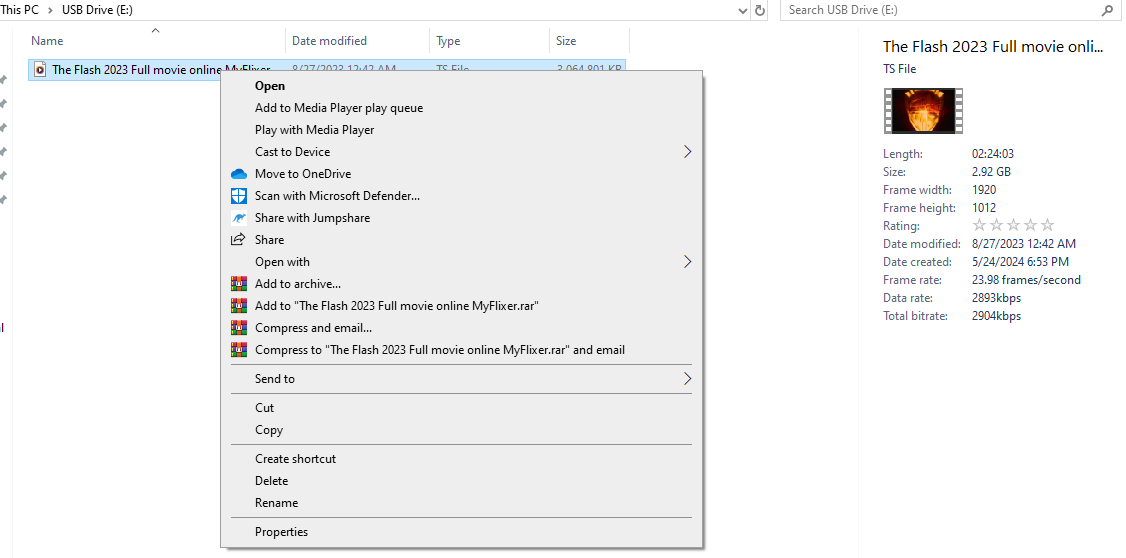Screen dimensions: 1126x558
Task: Select The Flash 2023 file name
Action: tap(161, 70)
